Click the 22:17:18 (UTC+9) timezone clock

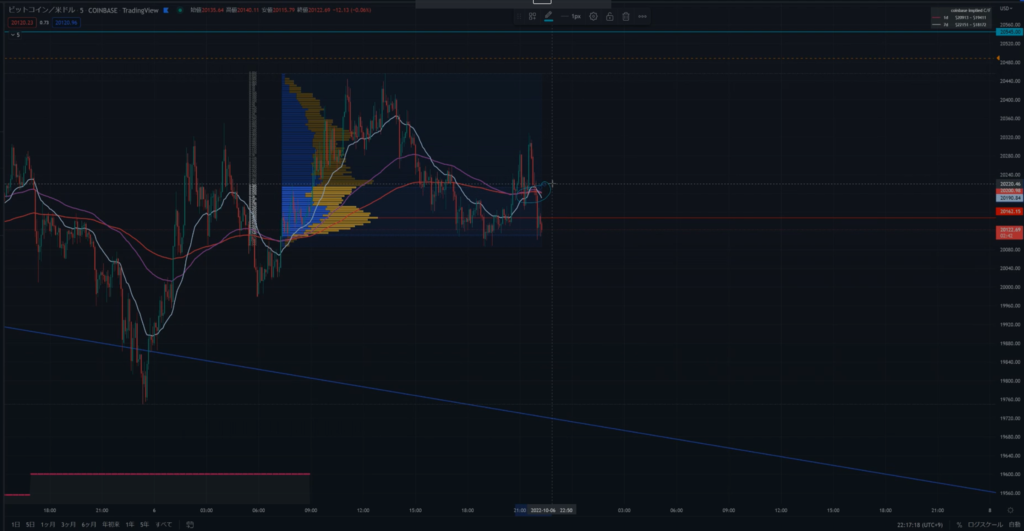(920, 524)
